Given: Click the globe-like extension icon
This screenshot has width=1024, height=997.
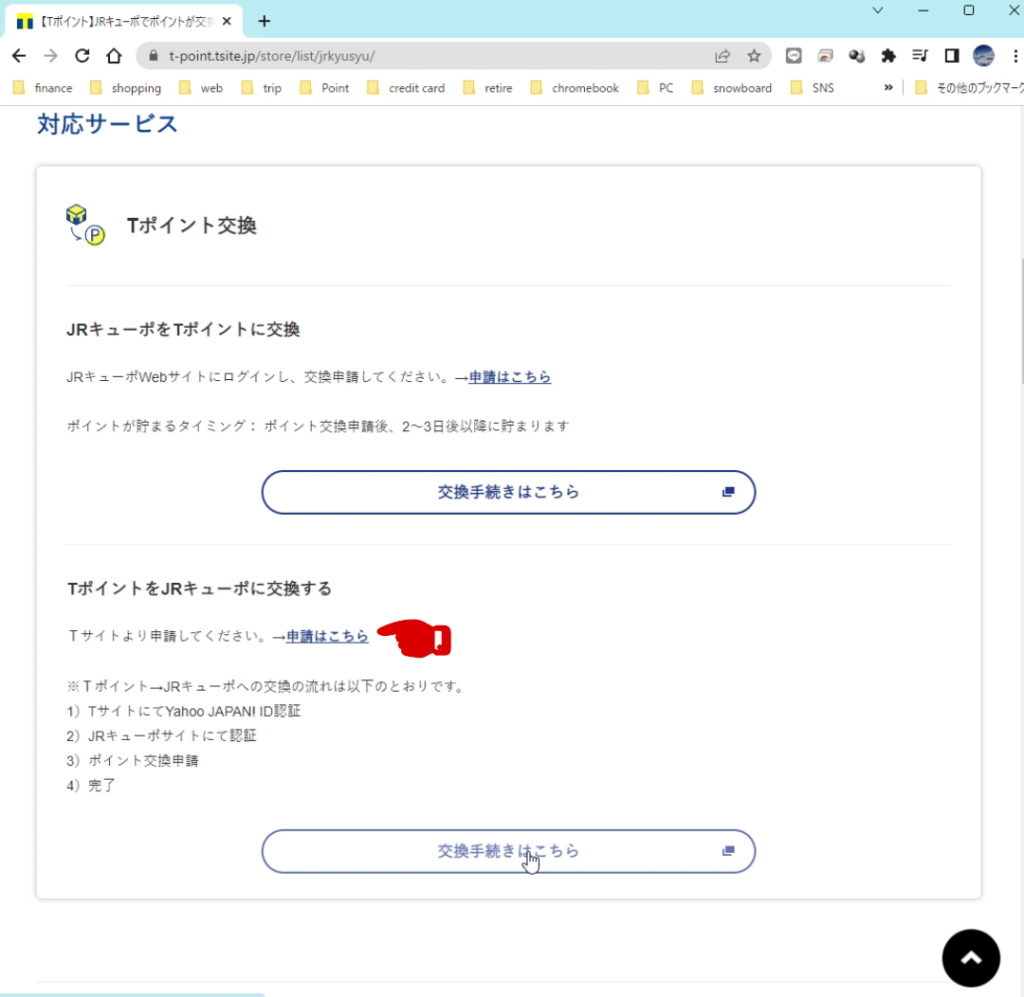Looking at the screenshot, I should click(x=857, y=56).
